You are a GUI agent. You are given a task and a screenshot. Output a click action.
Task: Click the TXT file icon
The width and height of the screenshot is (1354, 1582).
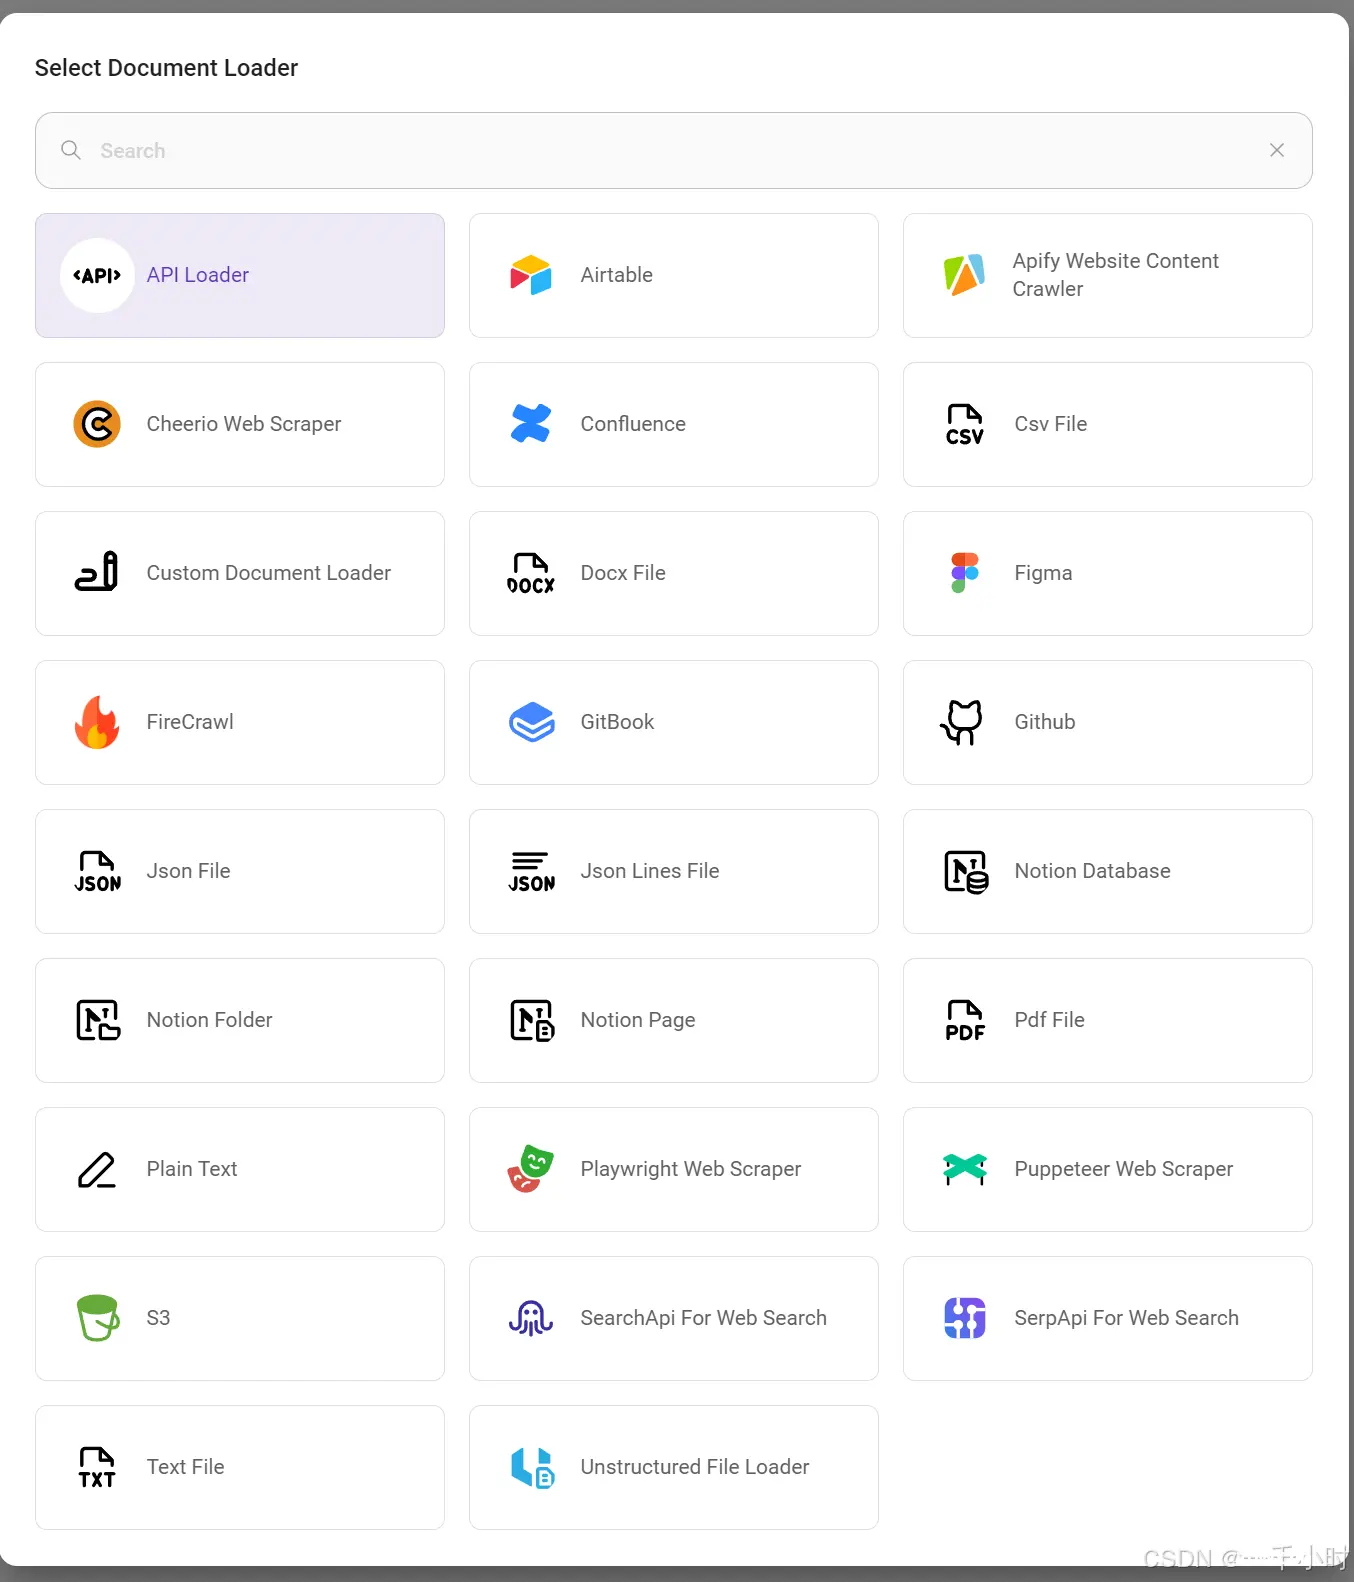[x=97, y=1467]
